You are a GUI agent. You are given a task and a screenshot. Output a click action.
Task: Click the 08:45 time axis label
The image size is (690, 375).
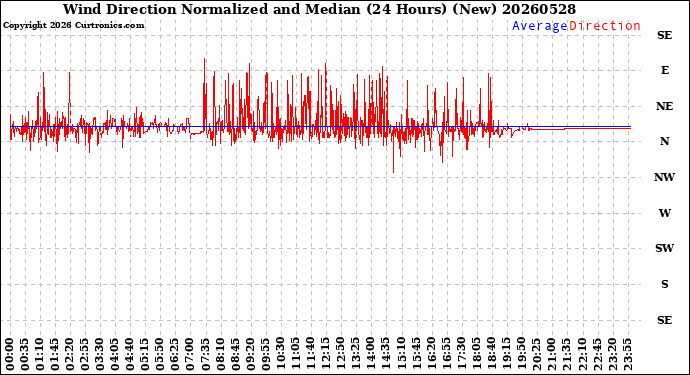tap(236, 354)
